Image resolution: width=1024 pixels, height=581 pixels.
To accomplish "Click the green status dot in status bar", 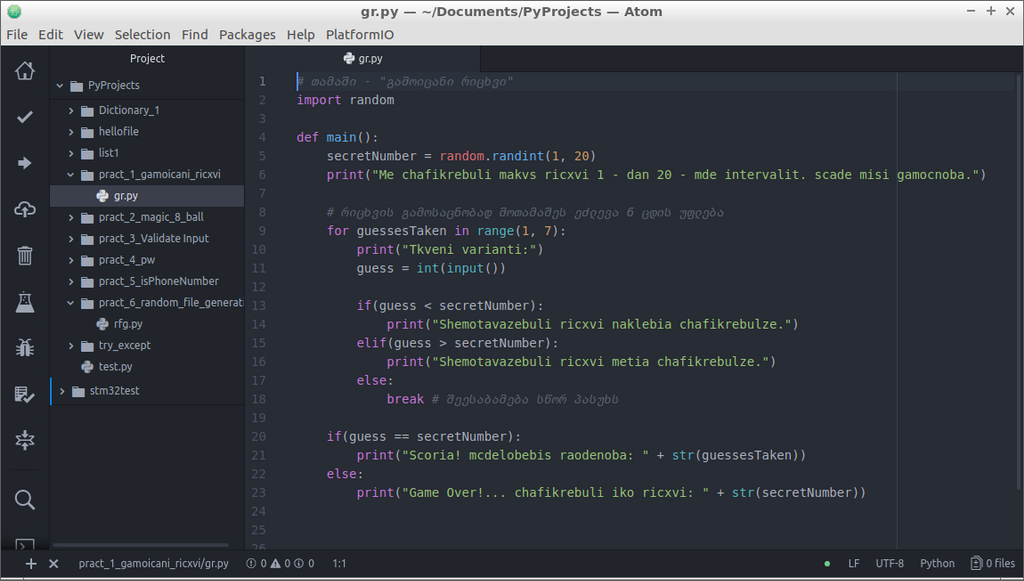I will (x=827, y=563).
